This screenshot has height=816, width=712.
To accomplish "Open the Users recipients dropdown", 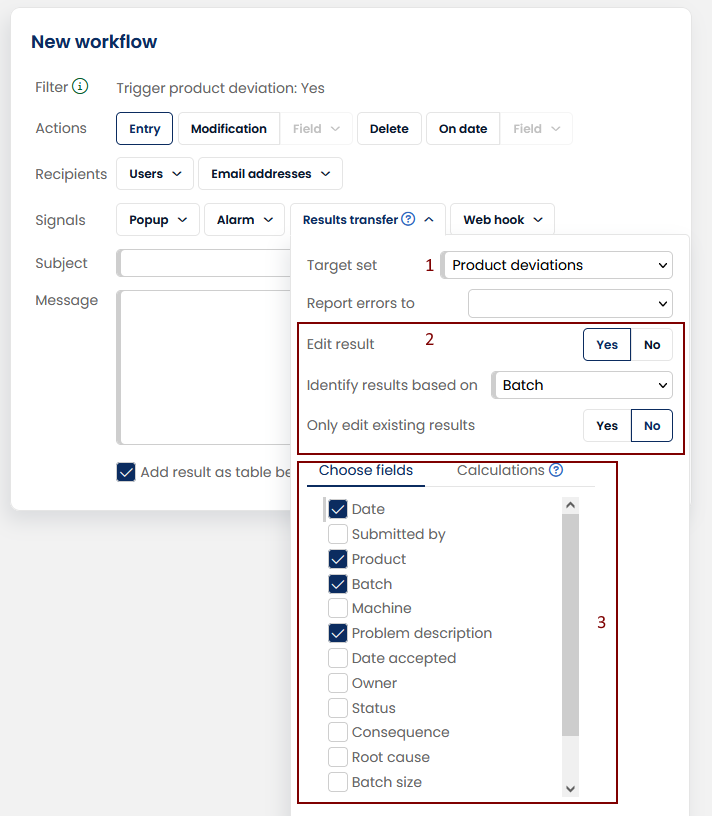I will [154, 173].
